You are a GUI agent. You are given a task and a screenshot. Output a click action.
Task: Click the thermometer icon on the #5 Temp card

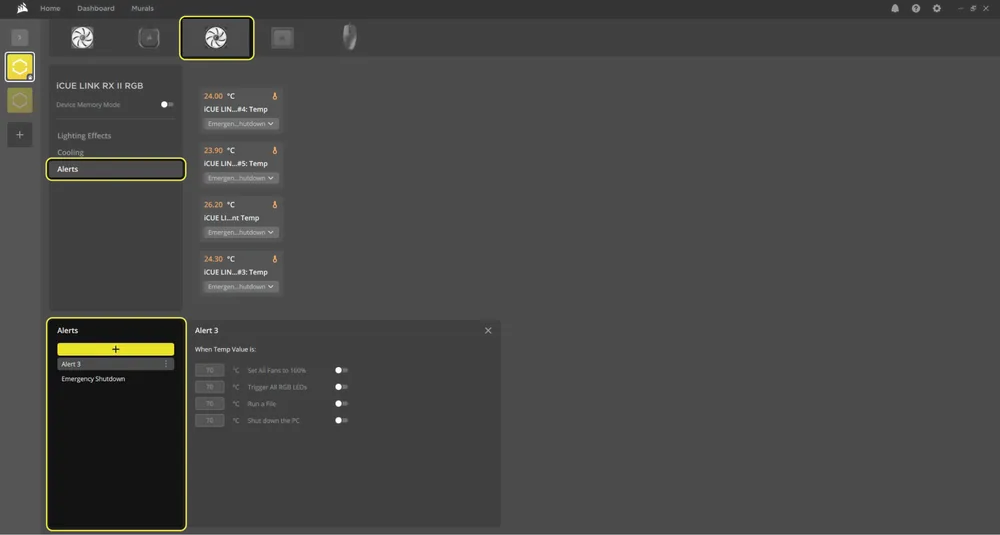pos(275,150)
